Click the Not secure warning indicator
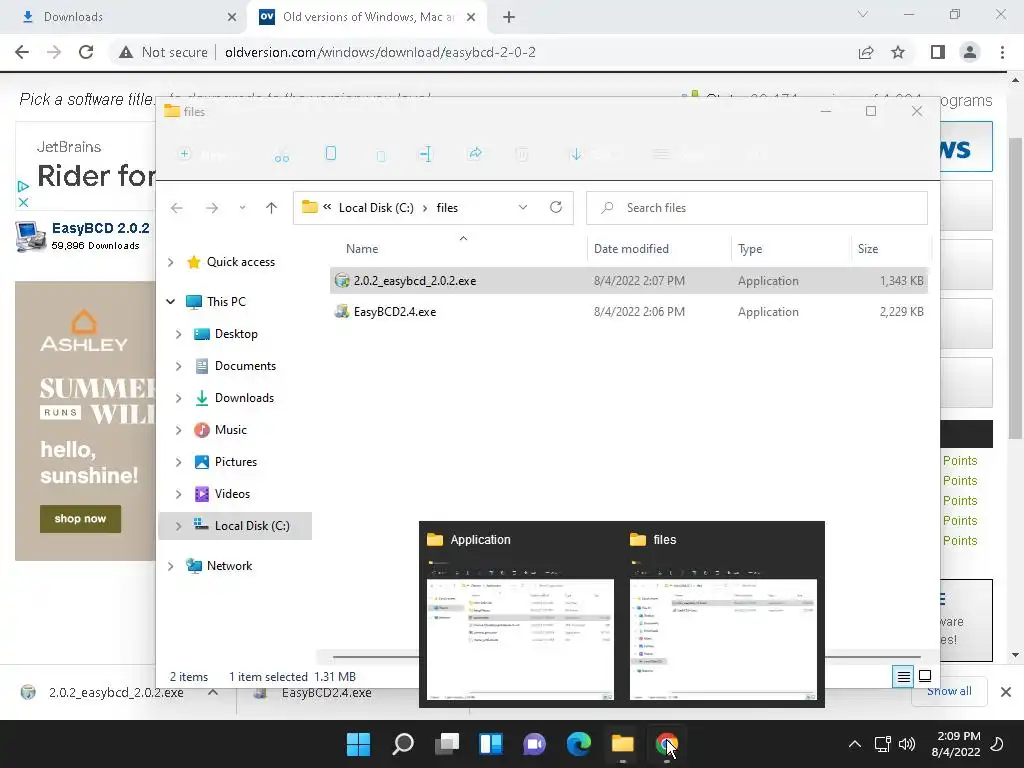Image resolution: width=1024 pixels, height=768 pixels. 163,52
